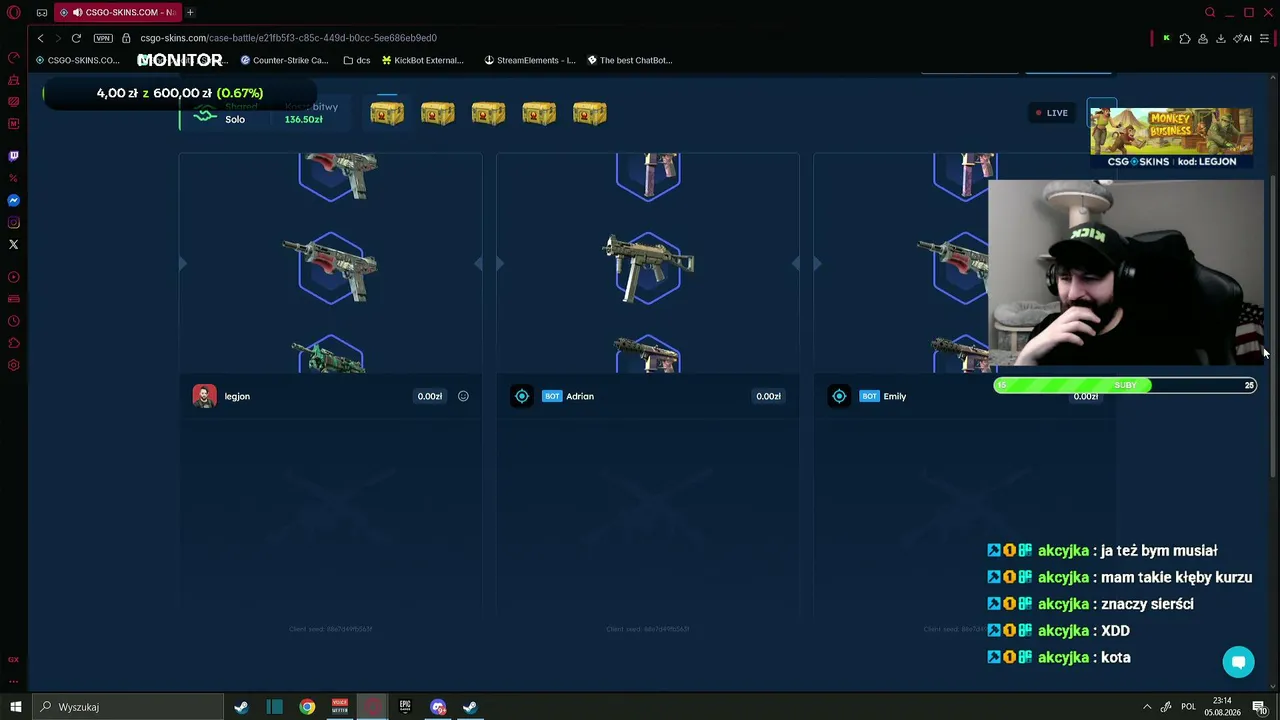The height and width of the screenshot is (720, 1280).
Task: Click the Solo battle mode label
Action: 235,119
